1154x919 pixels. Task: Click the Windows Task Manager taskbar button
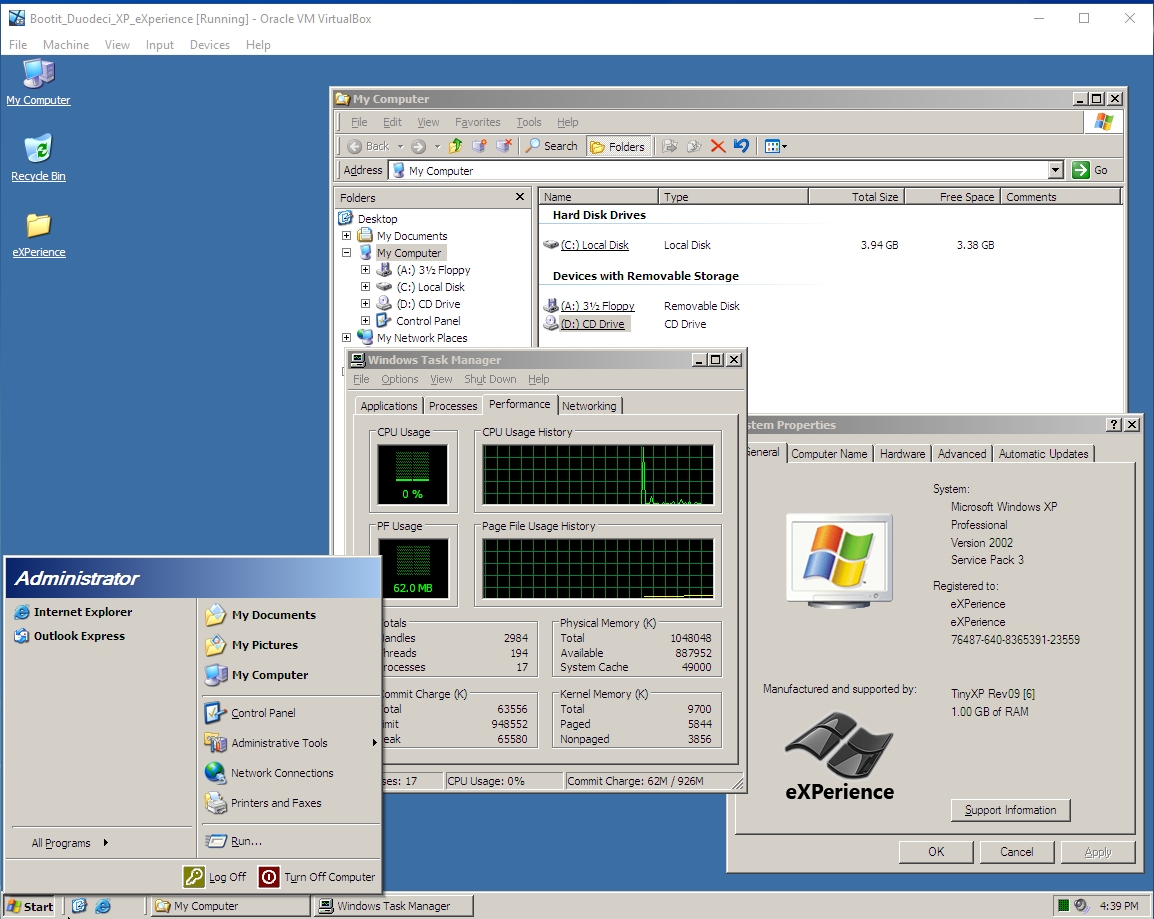click(394, 906)
